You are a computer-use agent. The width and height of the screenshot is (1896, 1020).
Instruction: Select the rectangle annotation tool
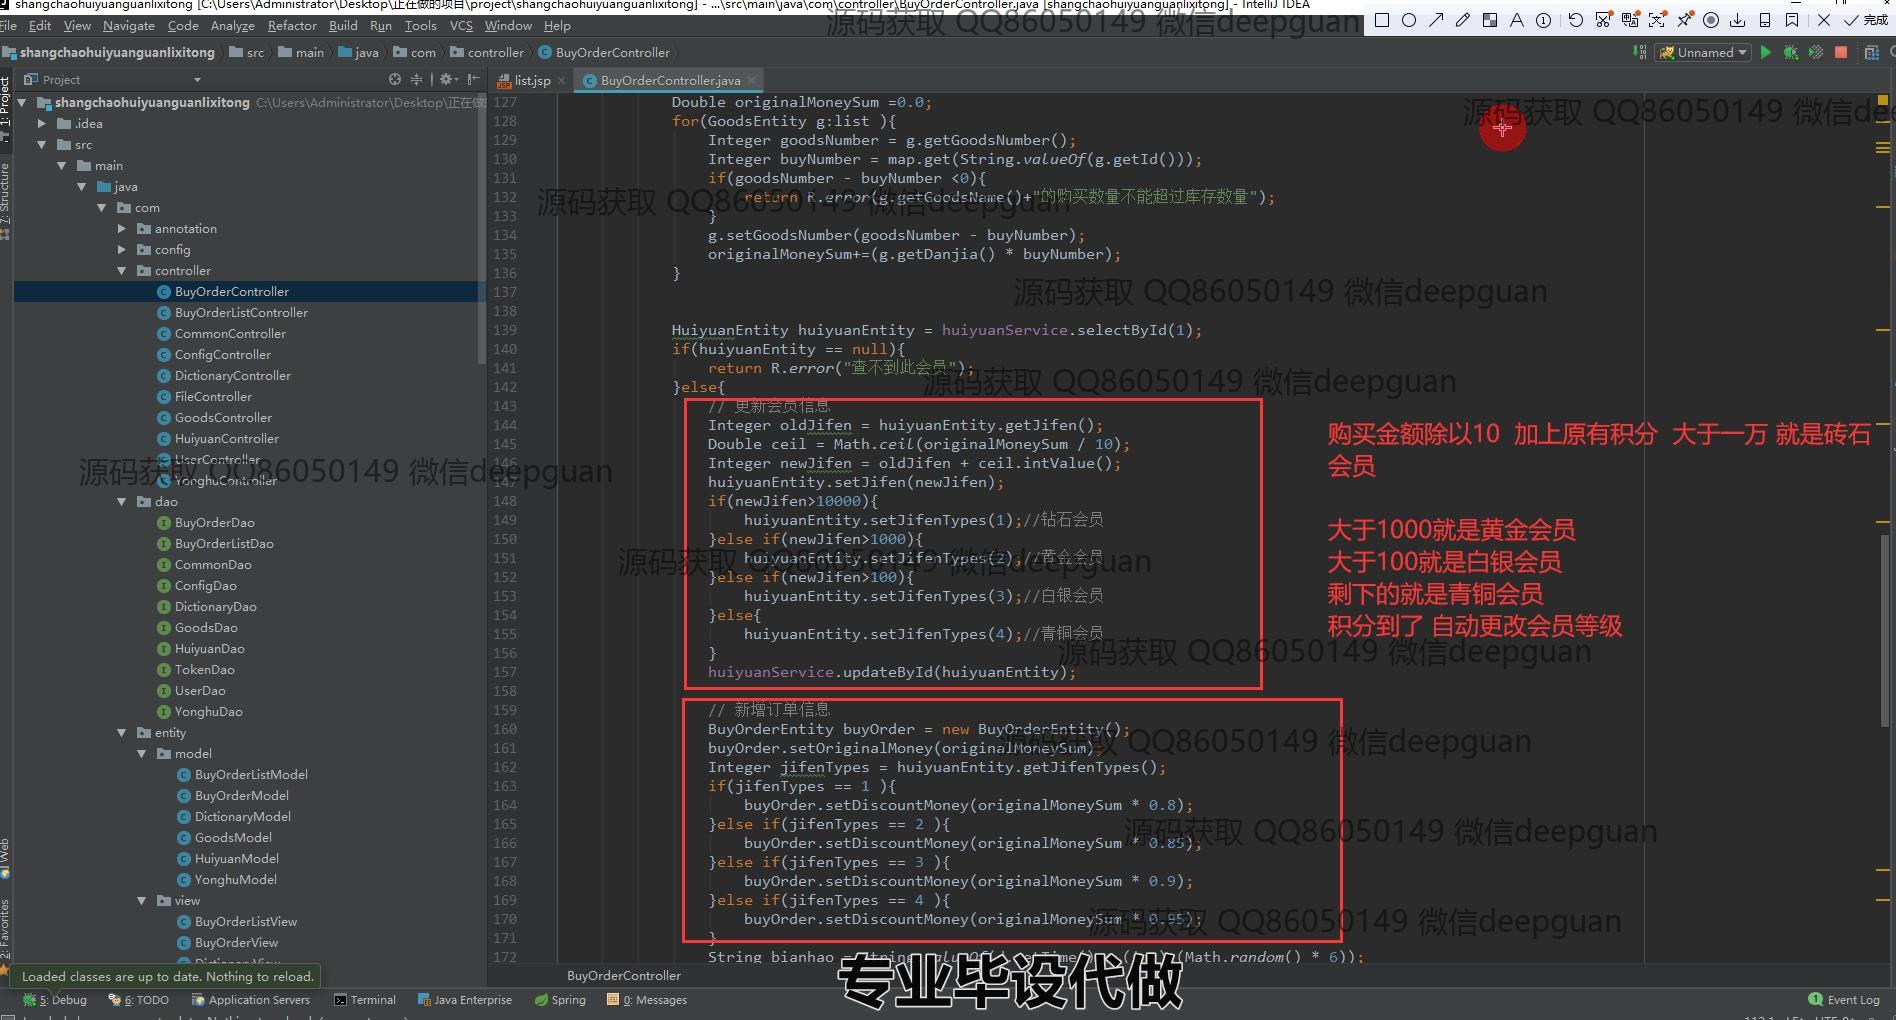point(1382,20)
